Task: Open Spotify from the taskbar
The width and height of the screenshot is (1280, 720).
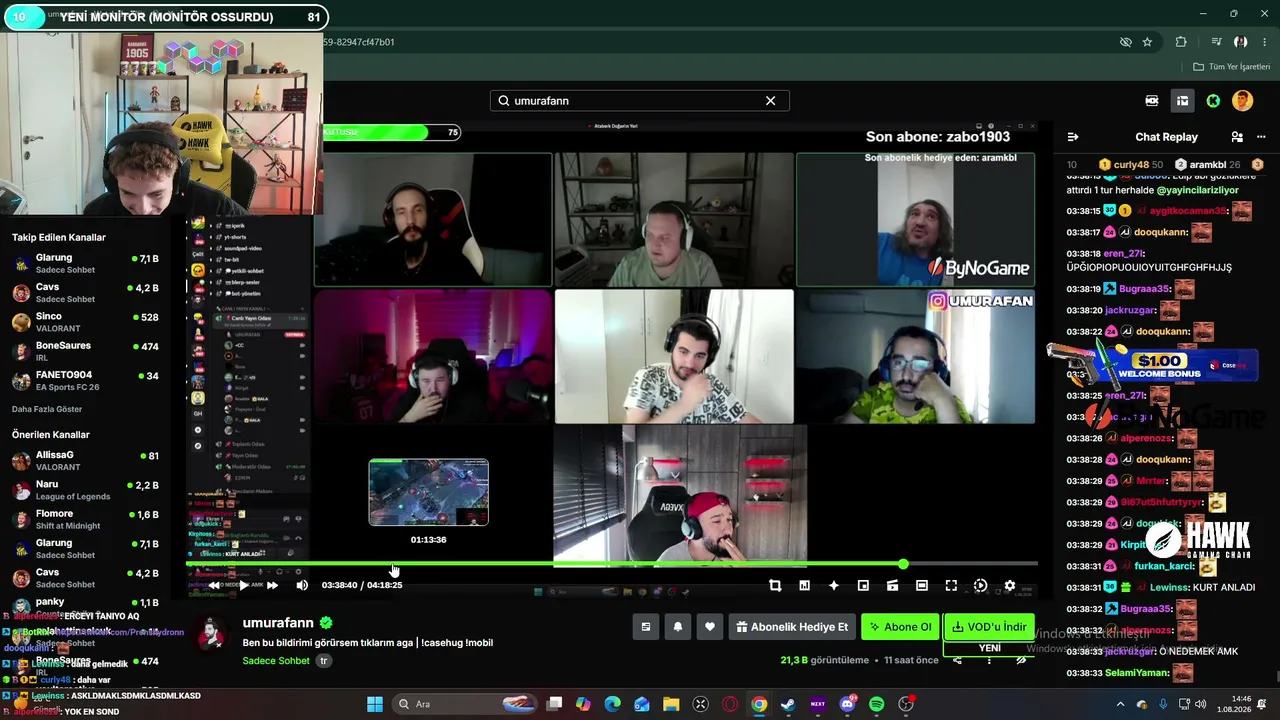Action: point(876,704)
